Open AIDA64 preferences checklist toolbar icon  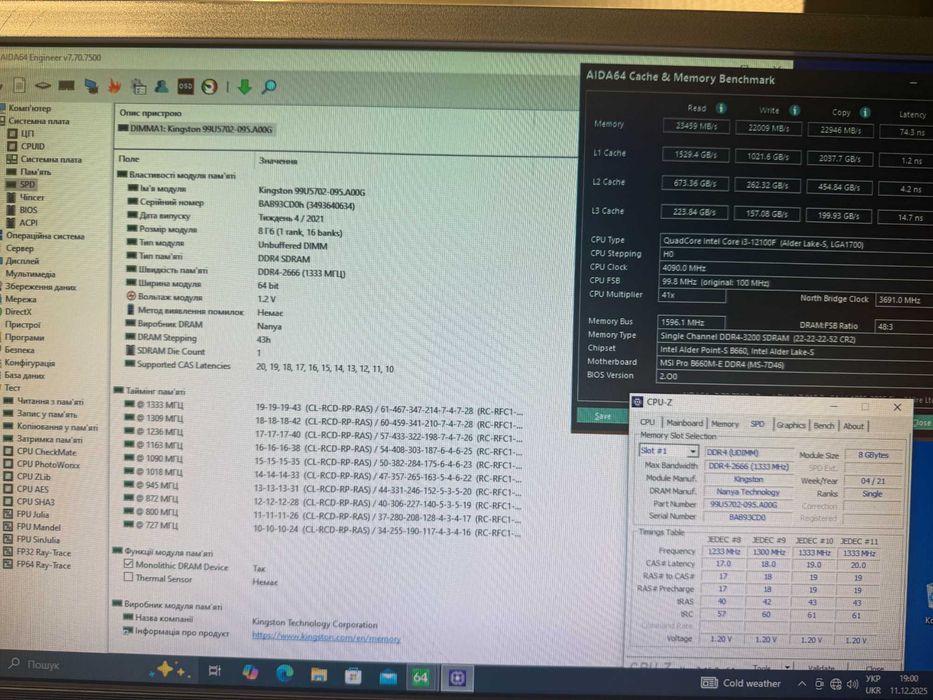pos(139,86)
